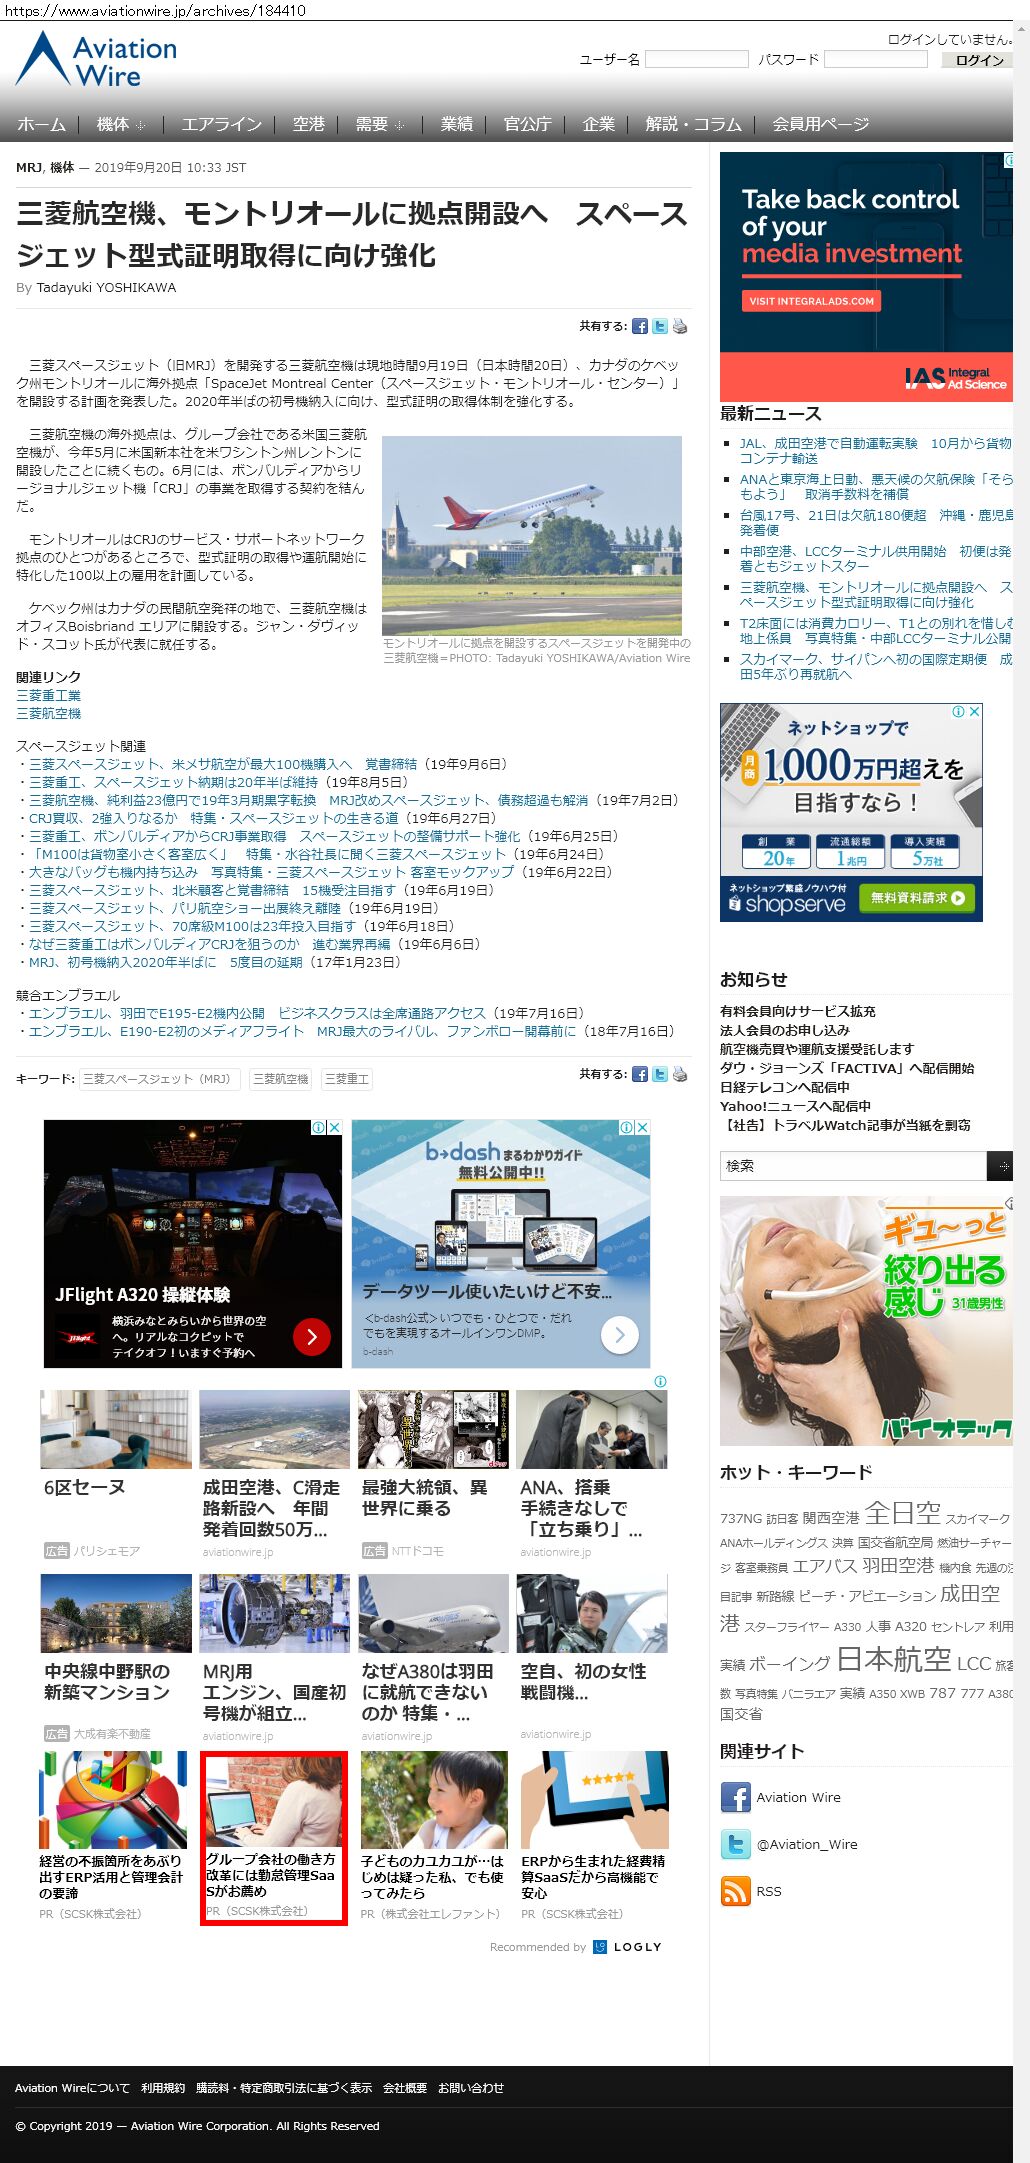Open the 会員用ページ menu item

point(821,124)
